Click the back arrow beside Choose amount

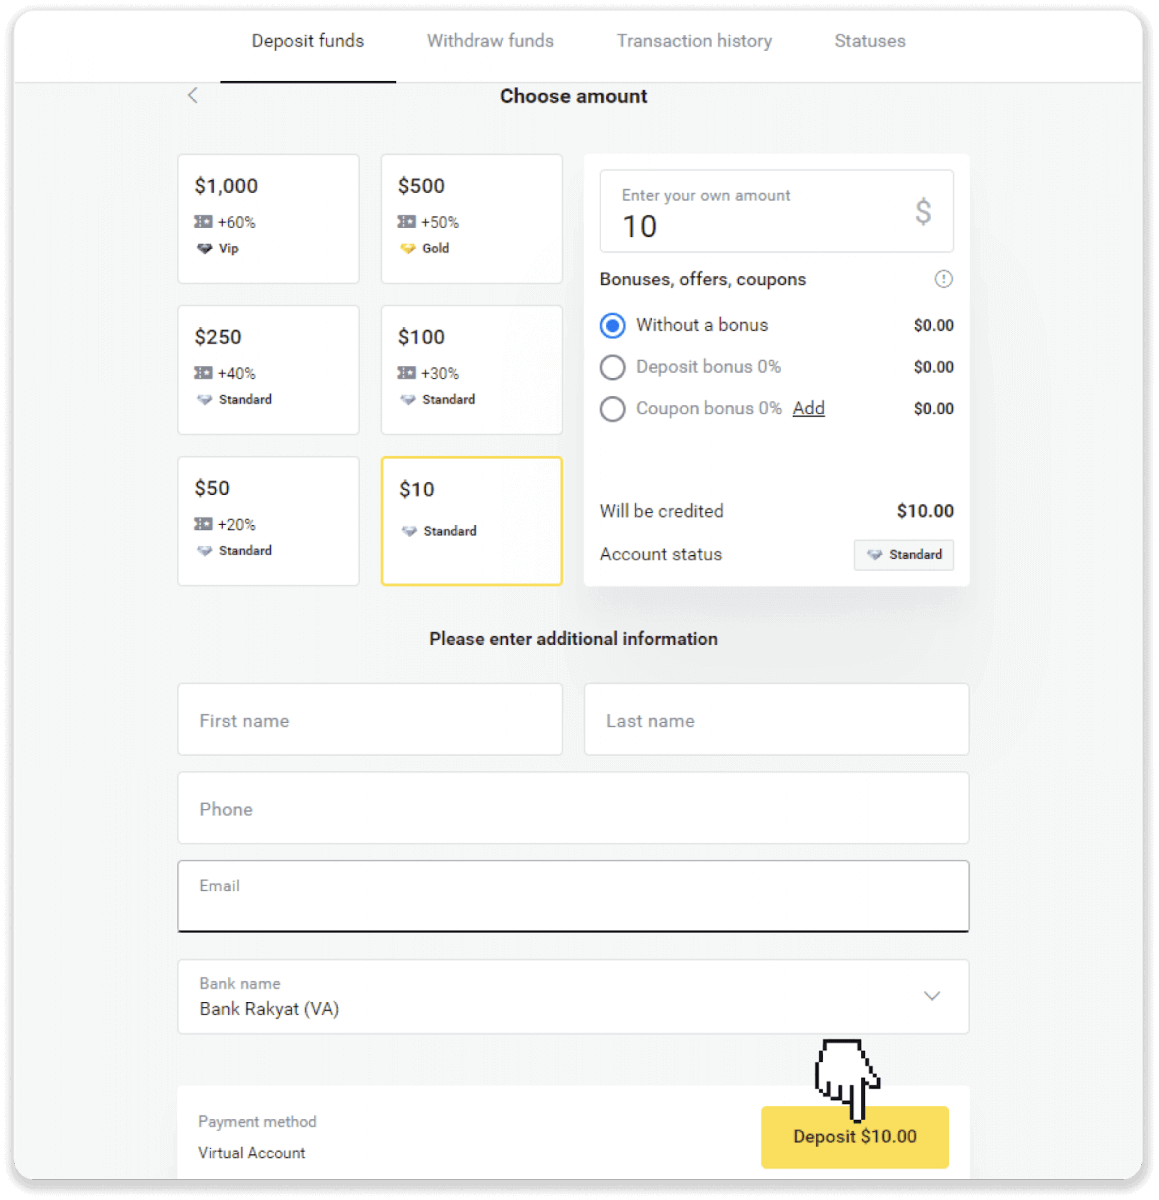coord(193,95)
